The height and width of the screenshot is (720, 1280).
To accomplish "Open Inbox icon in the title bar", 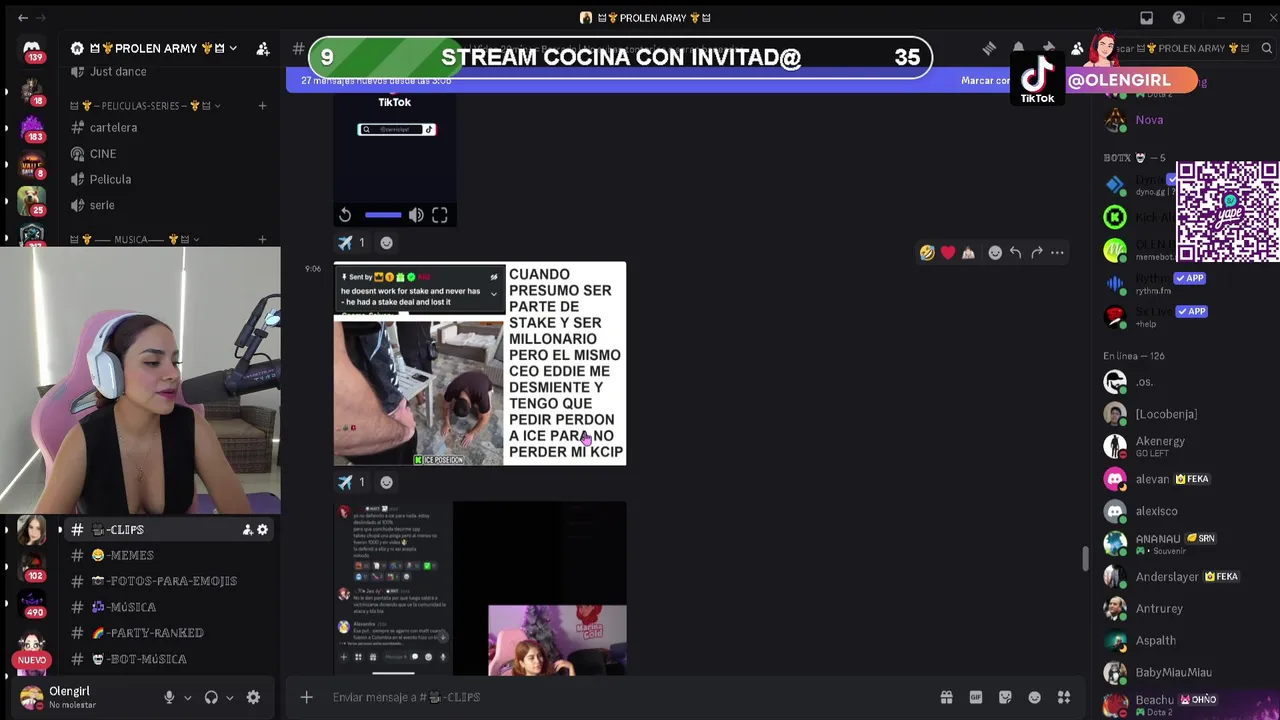I will pyautogui.click(x=1147, y=17).
